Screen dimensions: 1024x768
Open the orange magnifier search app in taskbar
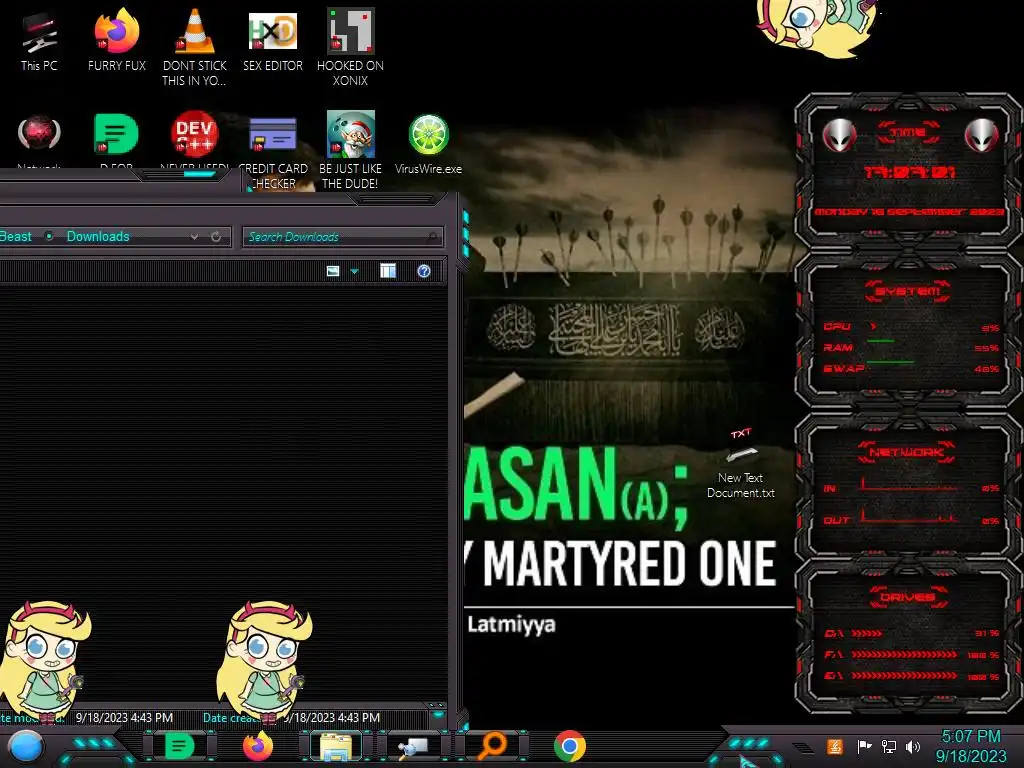tap(491, 746)
